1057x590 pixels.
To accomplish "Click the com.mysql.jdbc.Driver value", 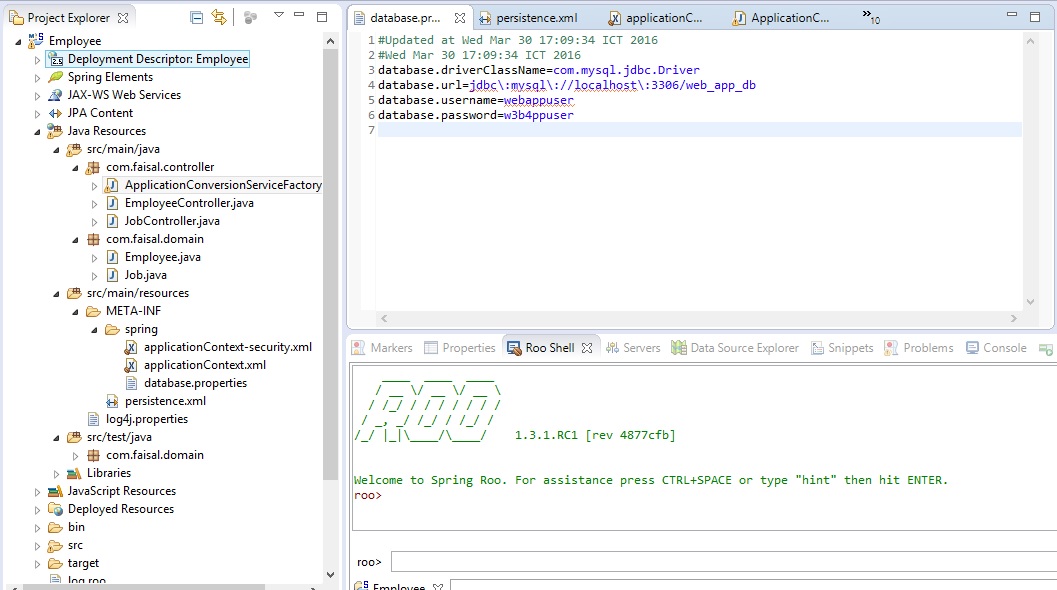I will point(626,70).
